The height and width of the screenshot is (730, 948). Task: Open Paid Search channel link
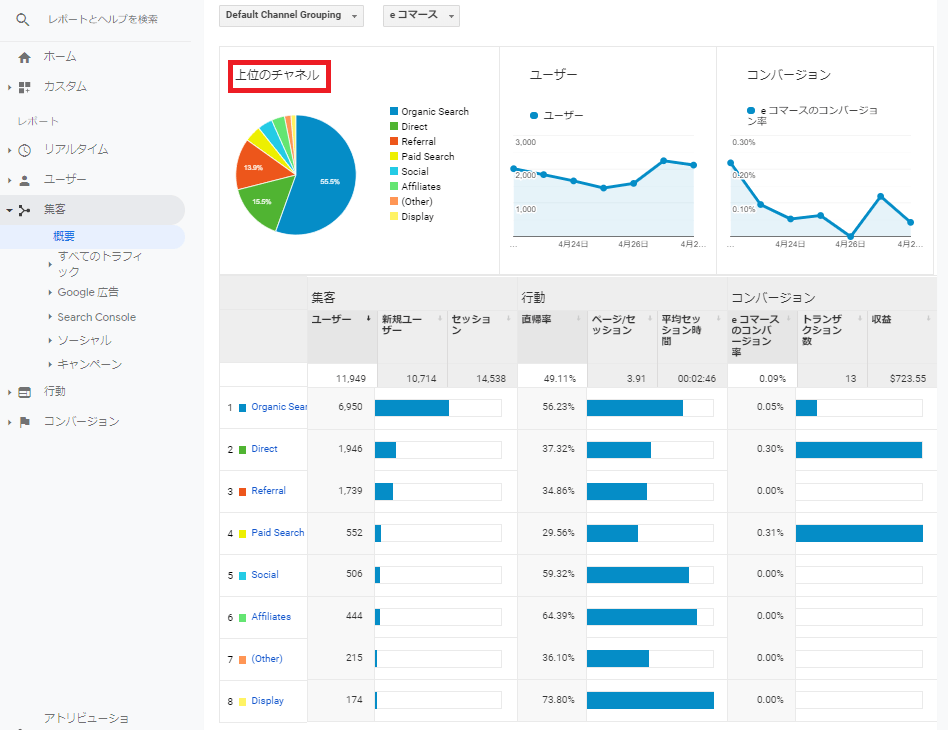(x=278, y=533)
